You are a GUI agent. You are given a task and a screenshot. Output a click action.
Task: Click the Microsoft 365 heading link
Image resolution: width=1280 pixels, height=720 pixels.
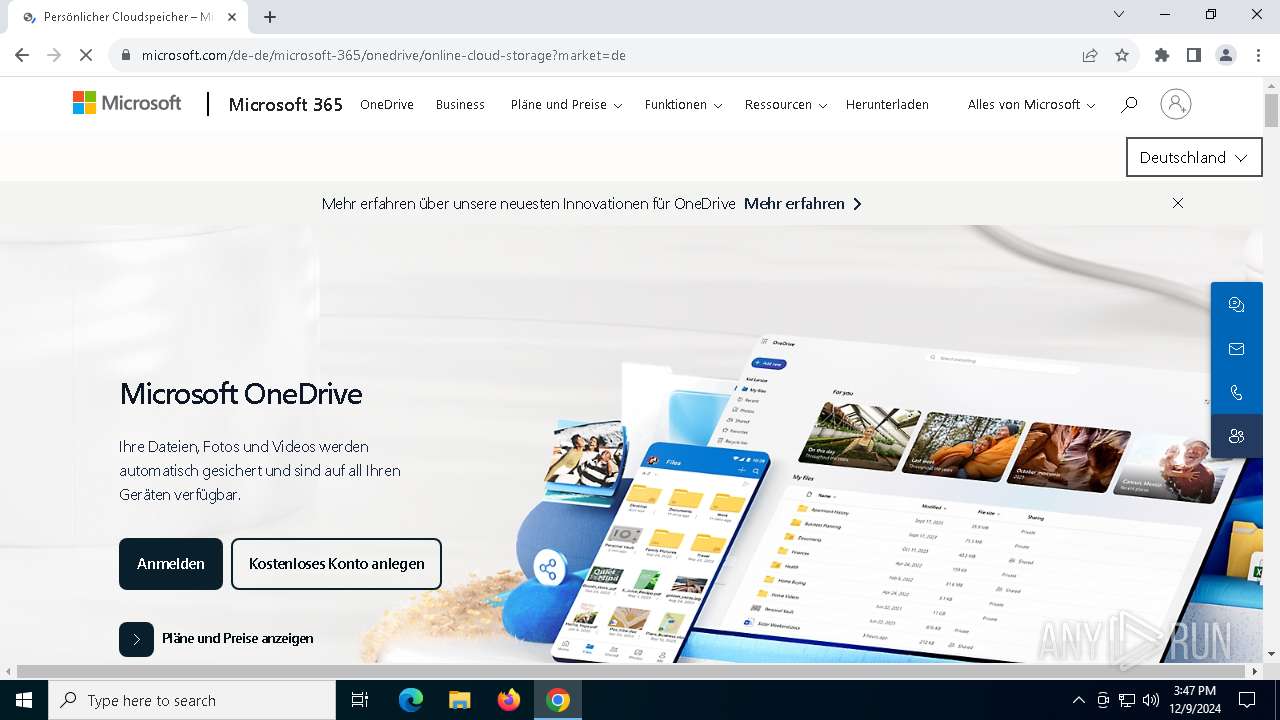coord(285,104)
